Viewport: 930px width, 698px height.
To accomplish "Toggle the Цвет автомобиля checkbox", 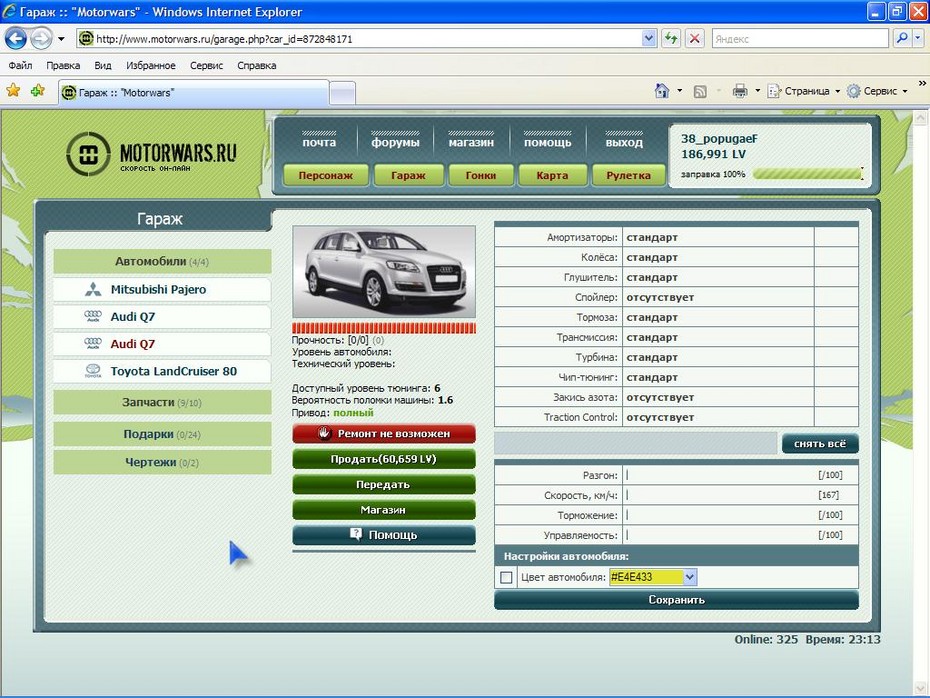I will click(x=507, y=577).
